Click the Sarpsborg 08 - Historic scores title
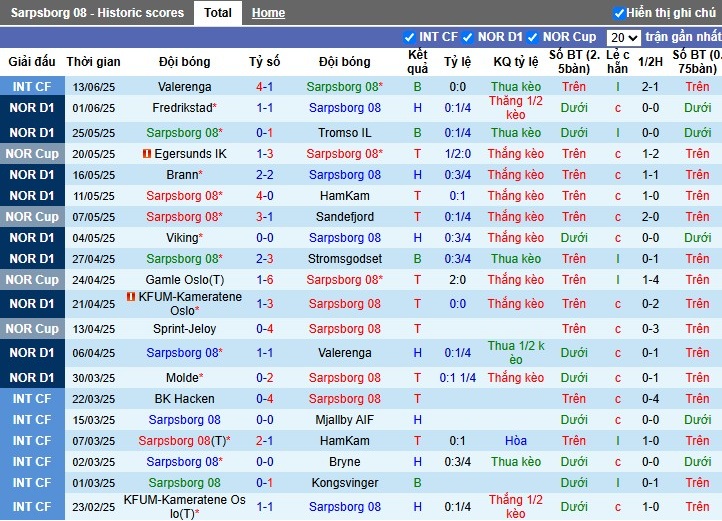722x521 pixels. click(97, 13)
